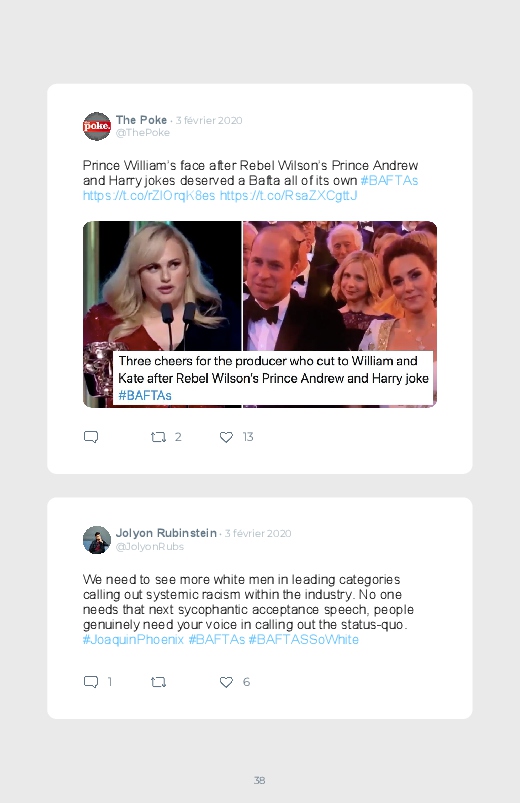The width and height of the screenshot is (520, 803).
Task: Open Jolyon Rubinstein account name
Action: [x=167, y=533]
